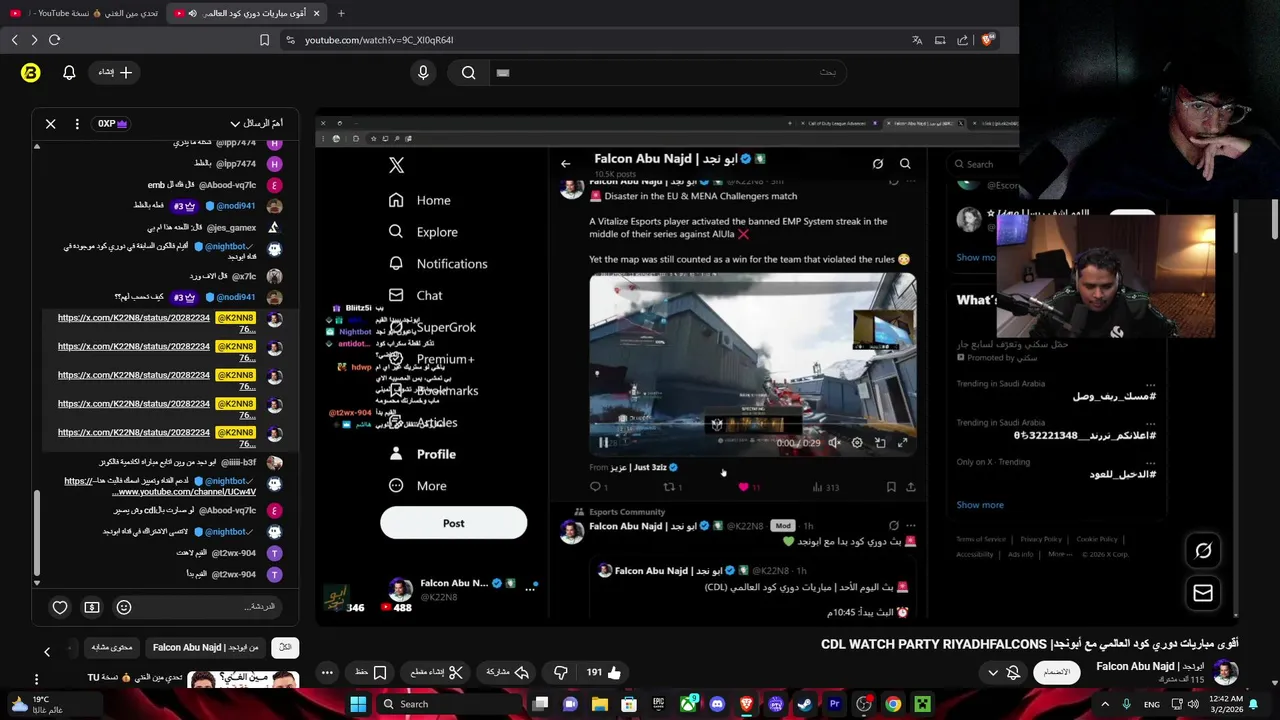This screenshot has height=720, width=1280.
Task: Open the tweet video settings gear
Action: 857,443
